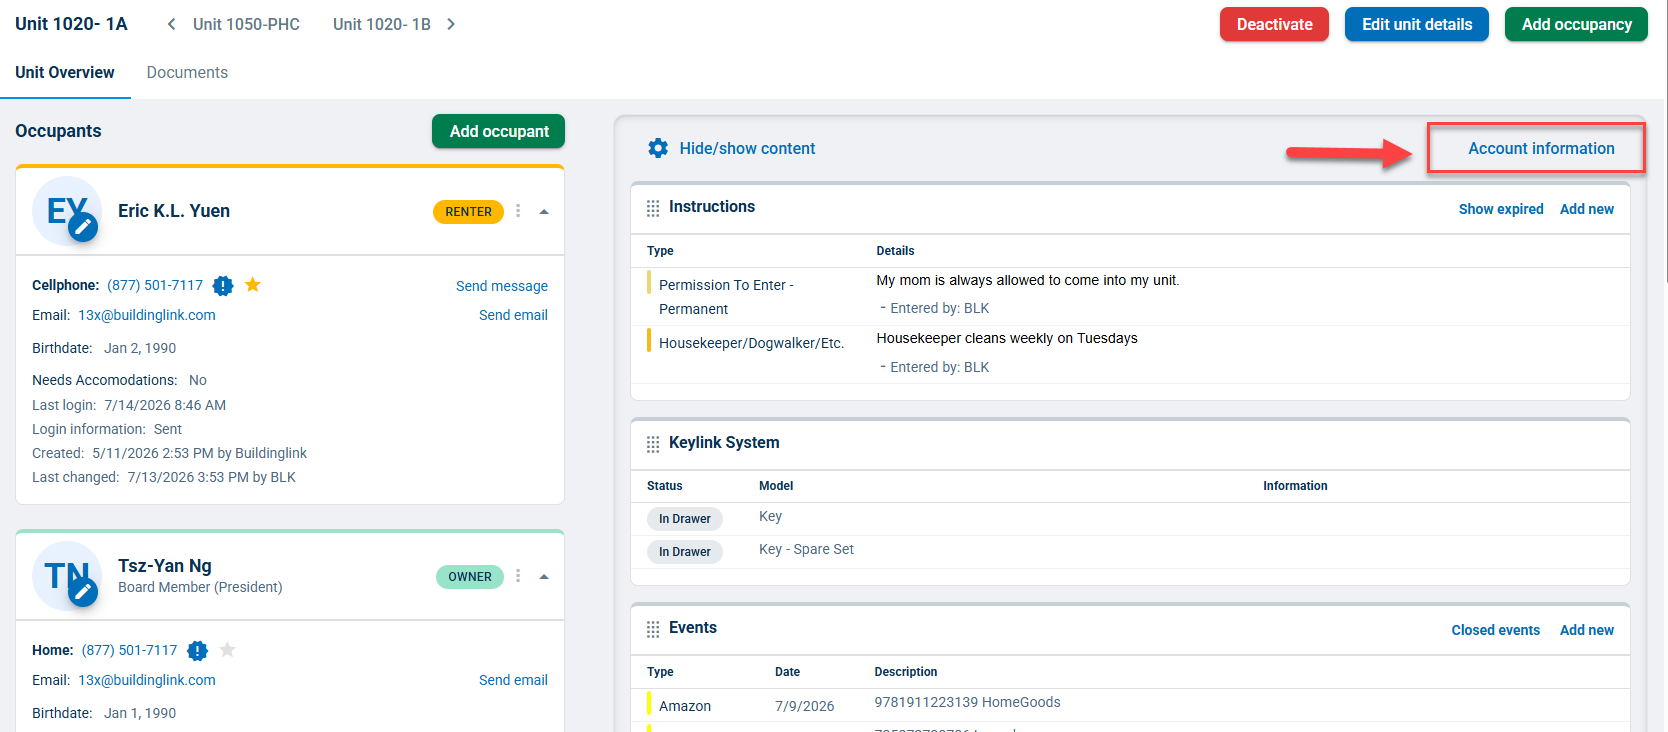
Task: Click the OWNER badge on Tsz-Yan's card
Action: pyautogui.click(x=470, y=577)
